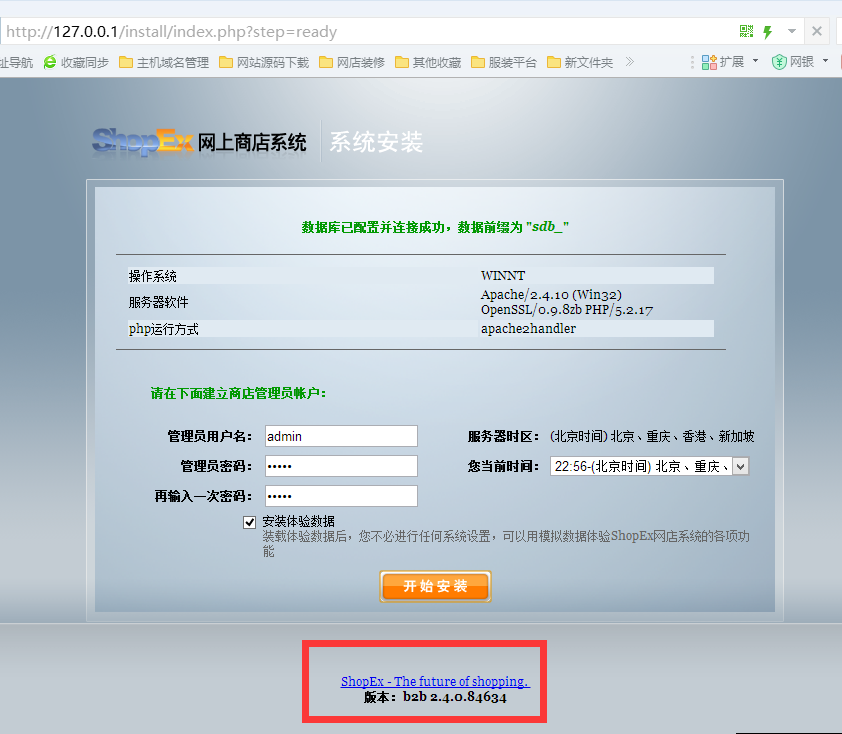The width and height of the screenshot is (842, 734).
Task: Open the address bar dropdown arrow
Action: coord(792,31)
